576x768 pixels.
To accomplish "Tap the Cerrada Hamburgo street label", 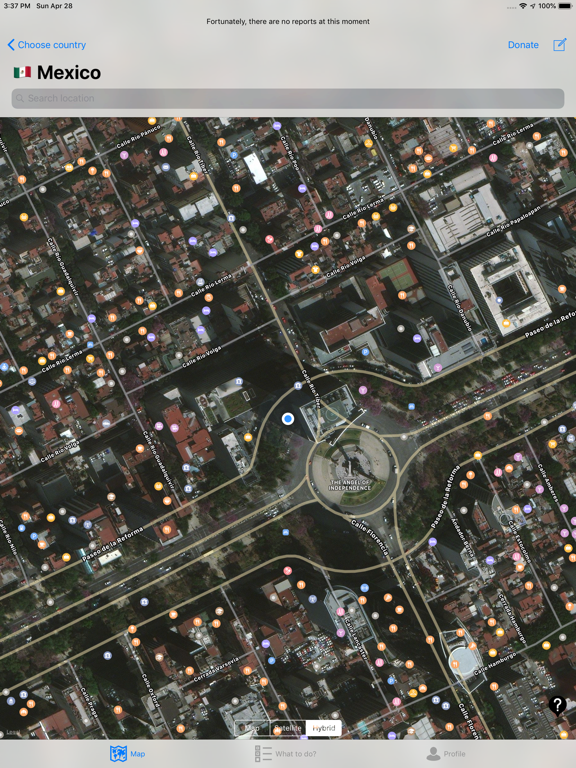I will click(x=512, y=618).
